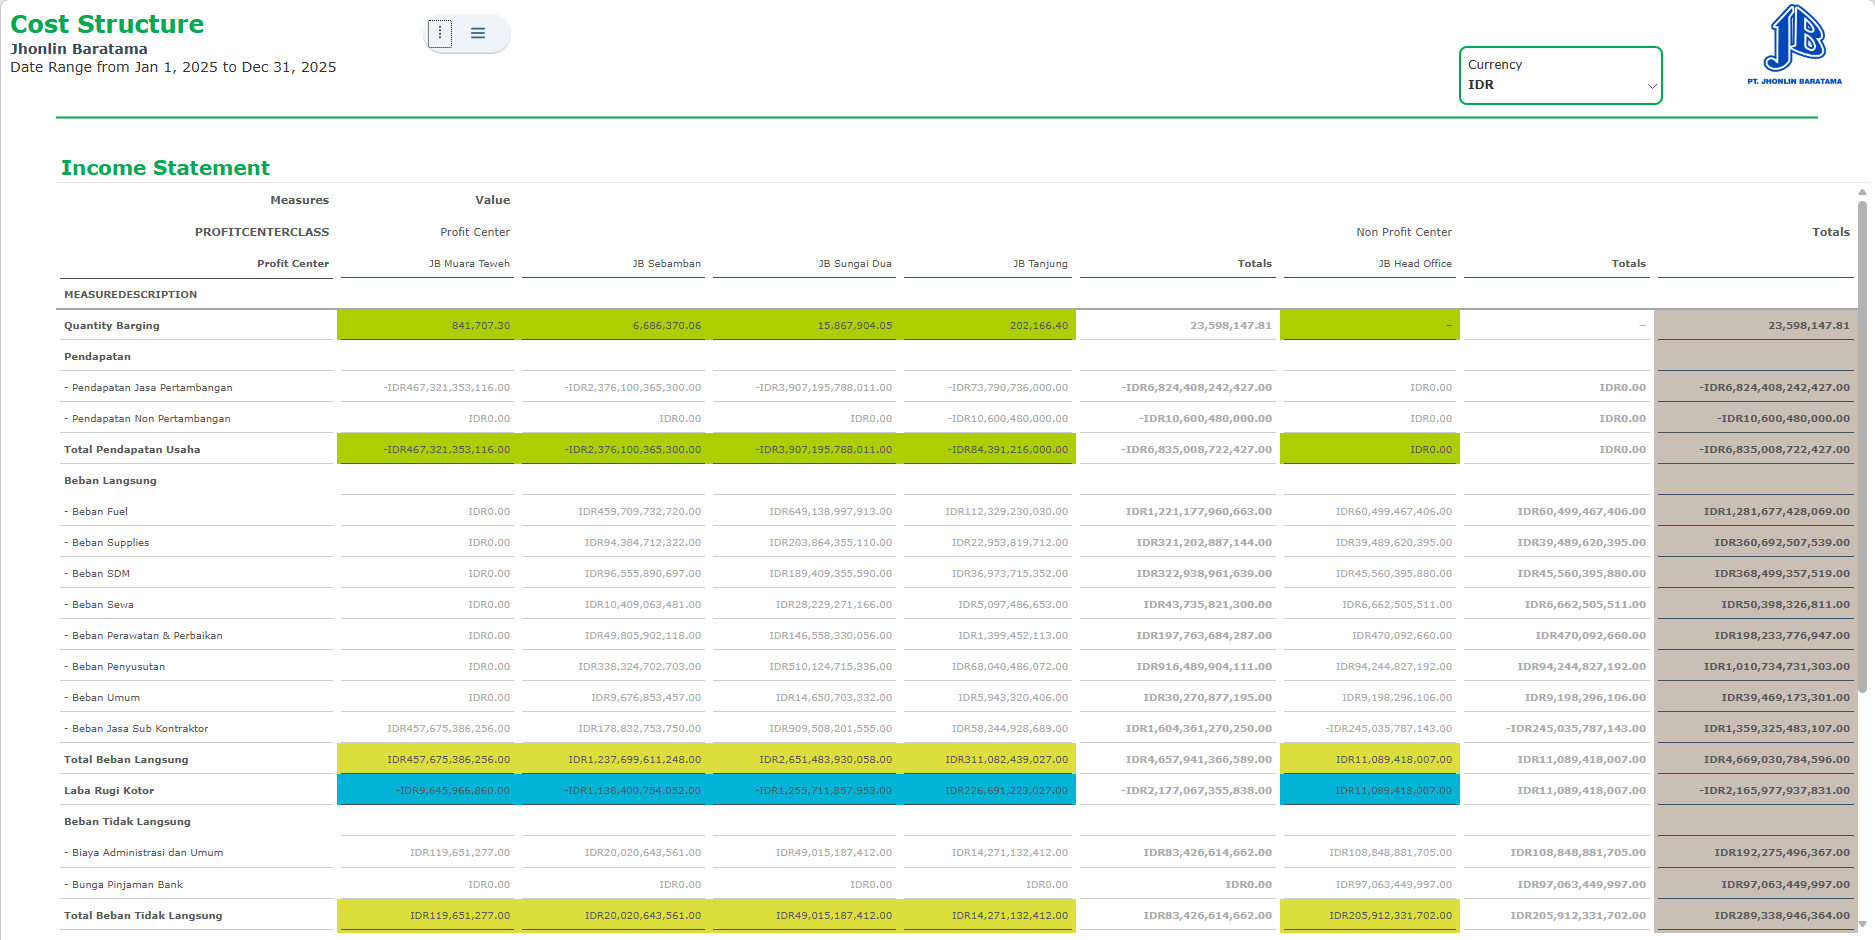Select the Beban Jasa Sub Kontraktor row
This screenshot has height=940, width=1875.
click(x=136, y=729)
